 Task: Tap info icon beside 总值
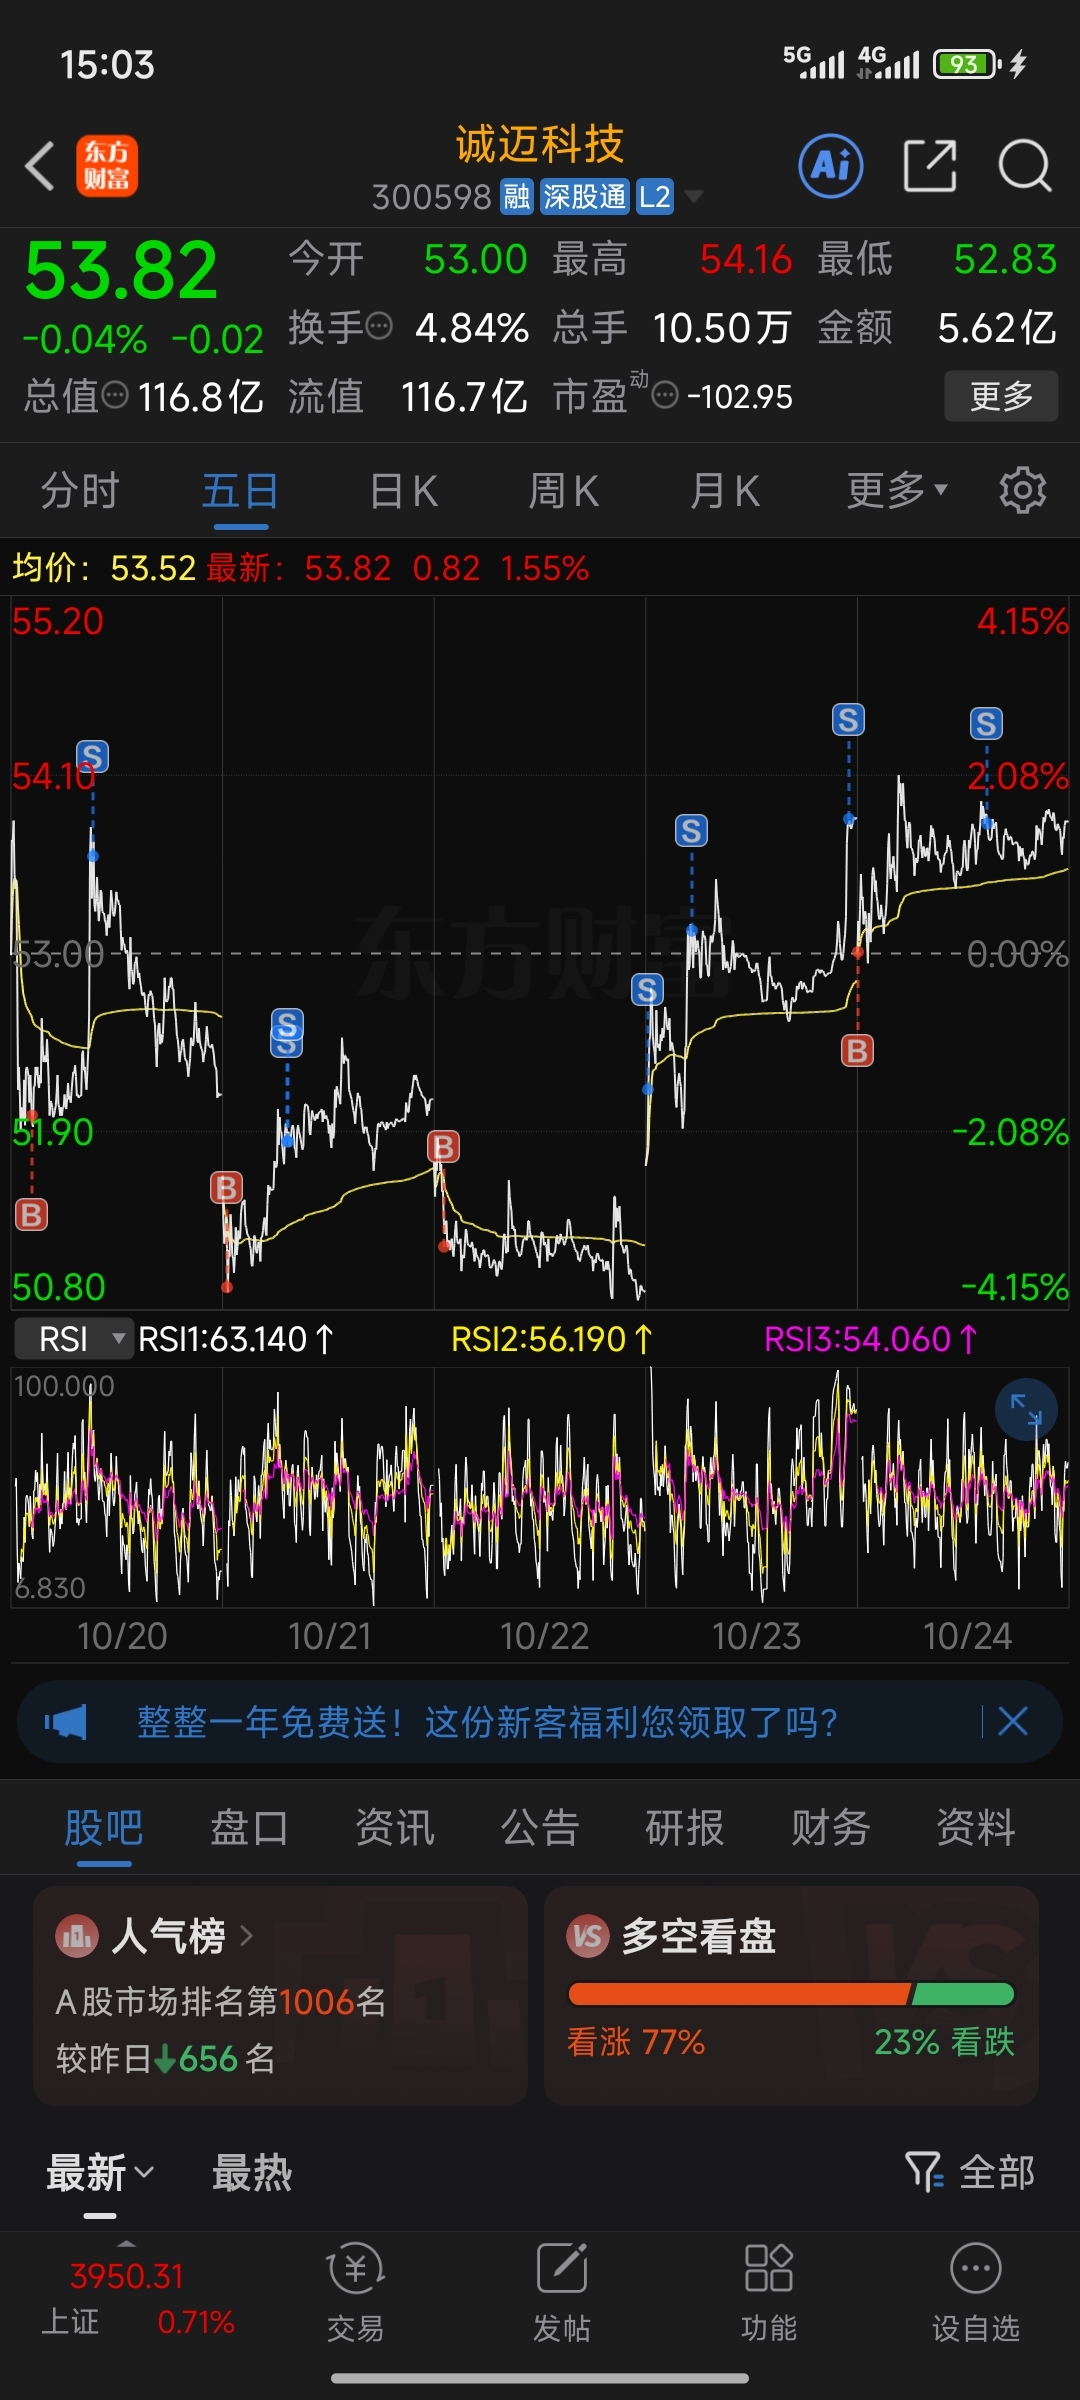(x=115, y=395)
